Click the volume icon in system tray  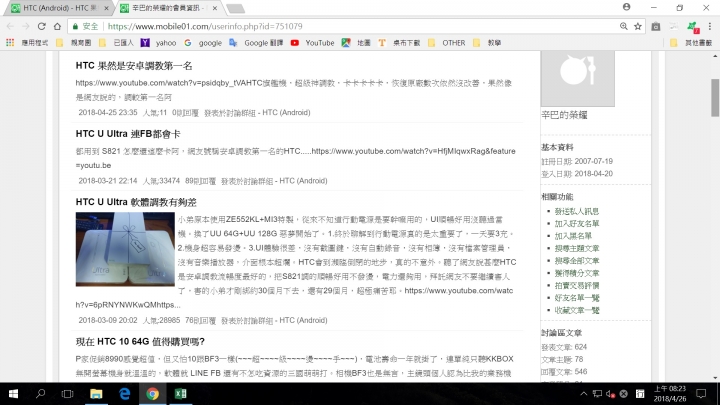(x=610, y=394)
